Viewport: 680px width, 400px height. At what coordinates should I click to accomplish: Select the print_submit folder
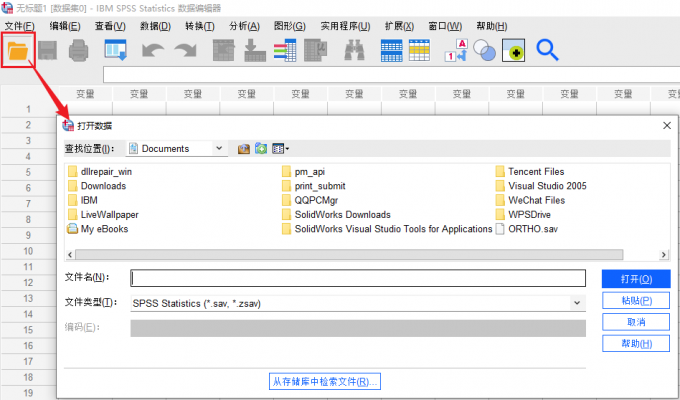click(314, 186)
